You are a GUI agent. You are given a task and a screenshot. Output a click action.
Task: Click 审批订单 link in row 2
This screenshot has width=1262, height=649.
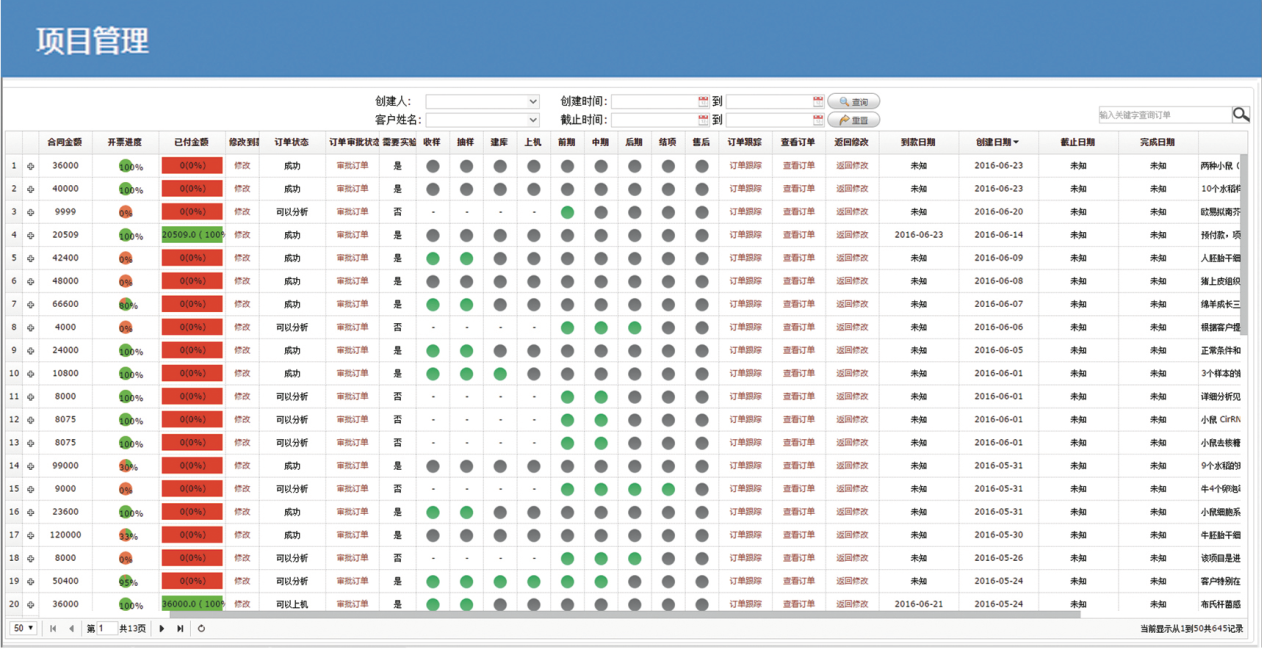(352, 189)
